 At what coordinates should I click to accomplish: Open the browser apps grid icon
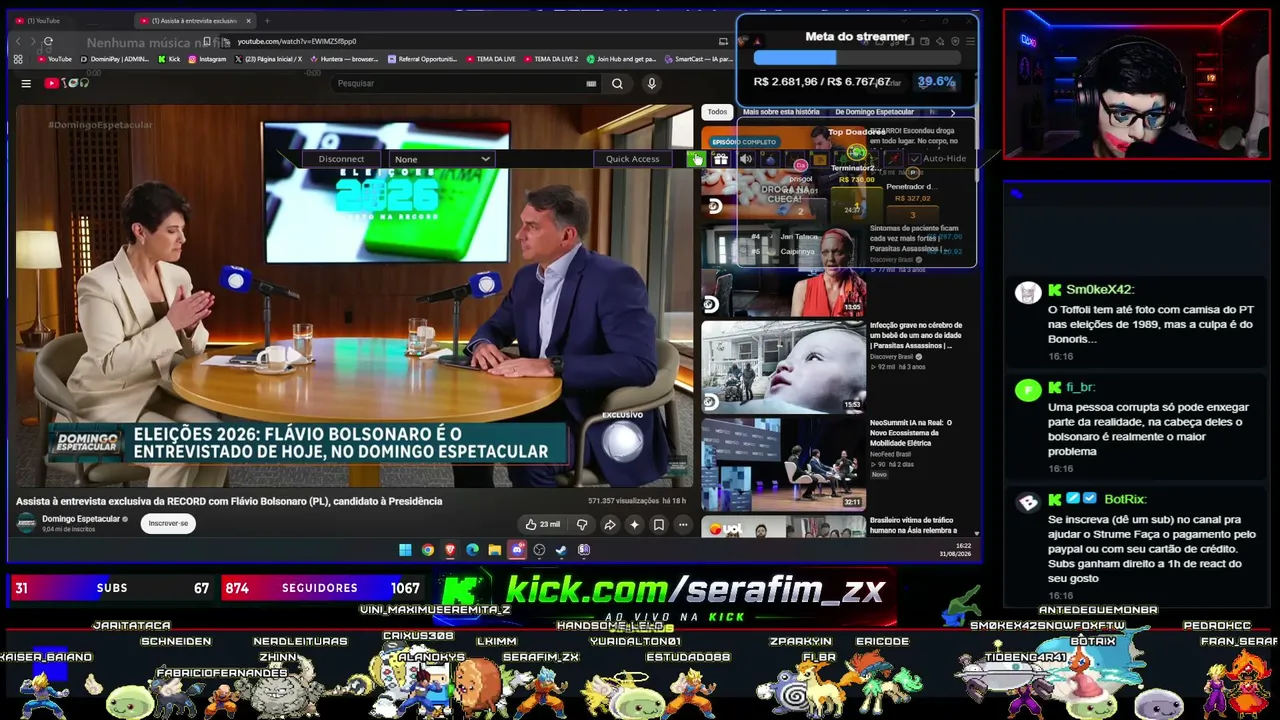18,59
